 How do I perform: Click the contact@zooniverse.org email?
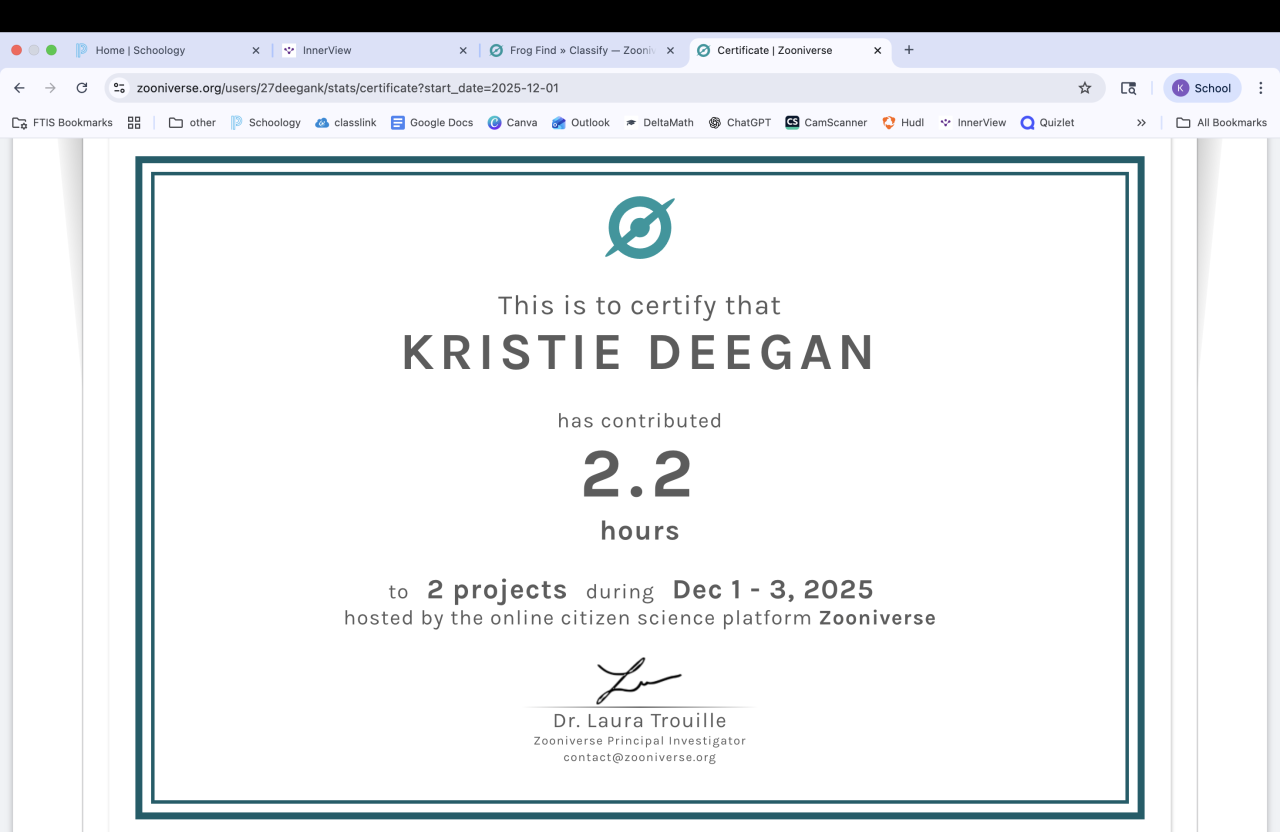[640, 757]
